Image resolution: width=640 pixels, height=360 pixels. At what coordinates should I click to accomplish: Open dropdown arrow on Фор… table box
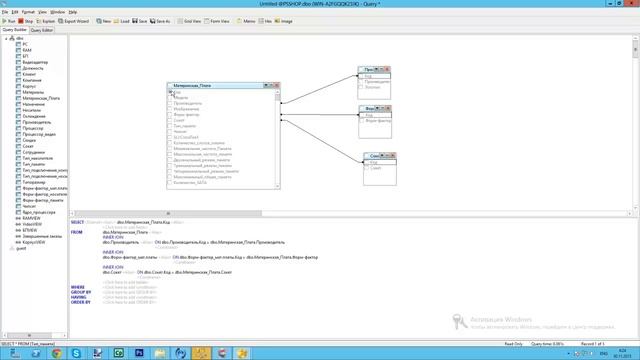(378, 108)
